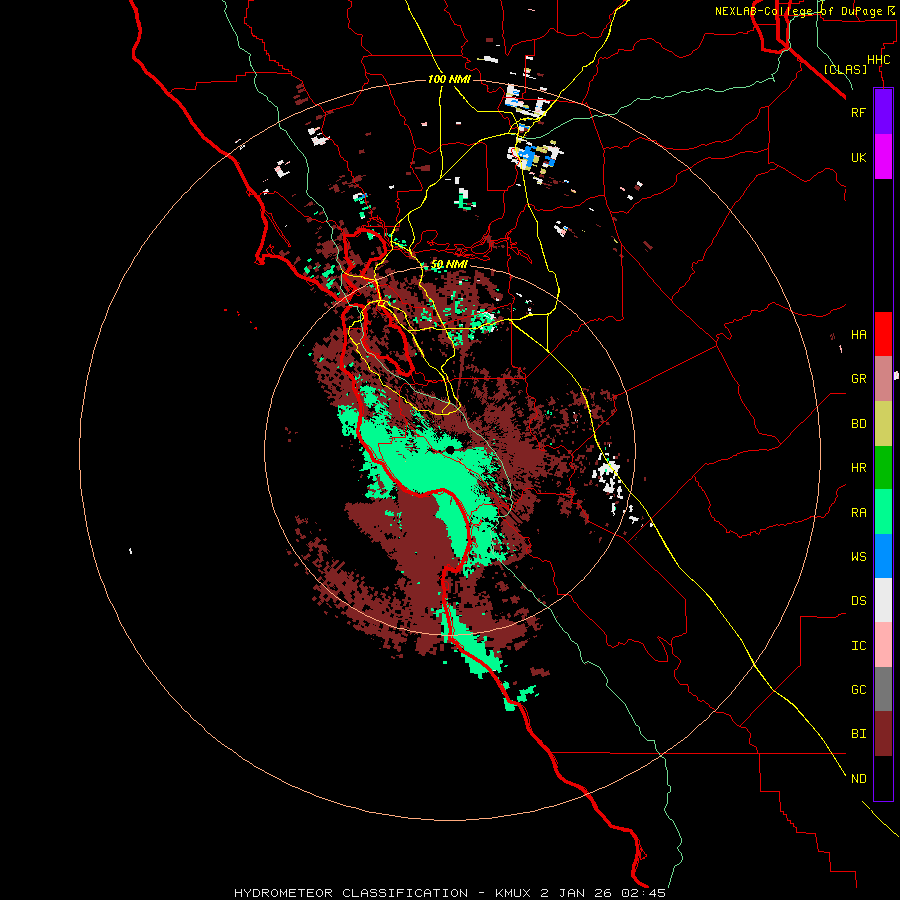The width and height of the screenshot is (900, 900).
Task: Click the GR pink-brown legend swatch
Action: tap(883, 379)
